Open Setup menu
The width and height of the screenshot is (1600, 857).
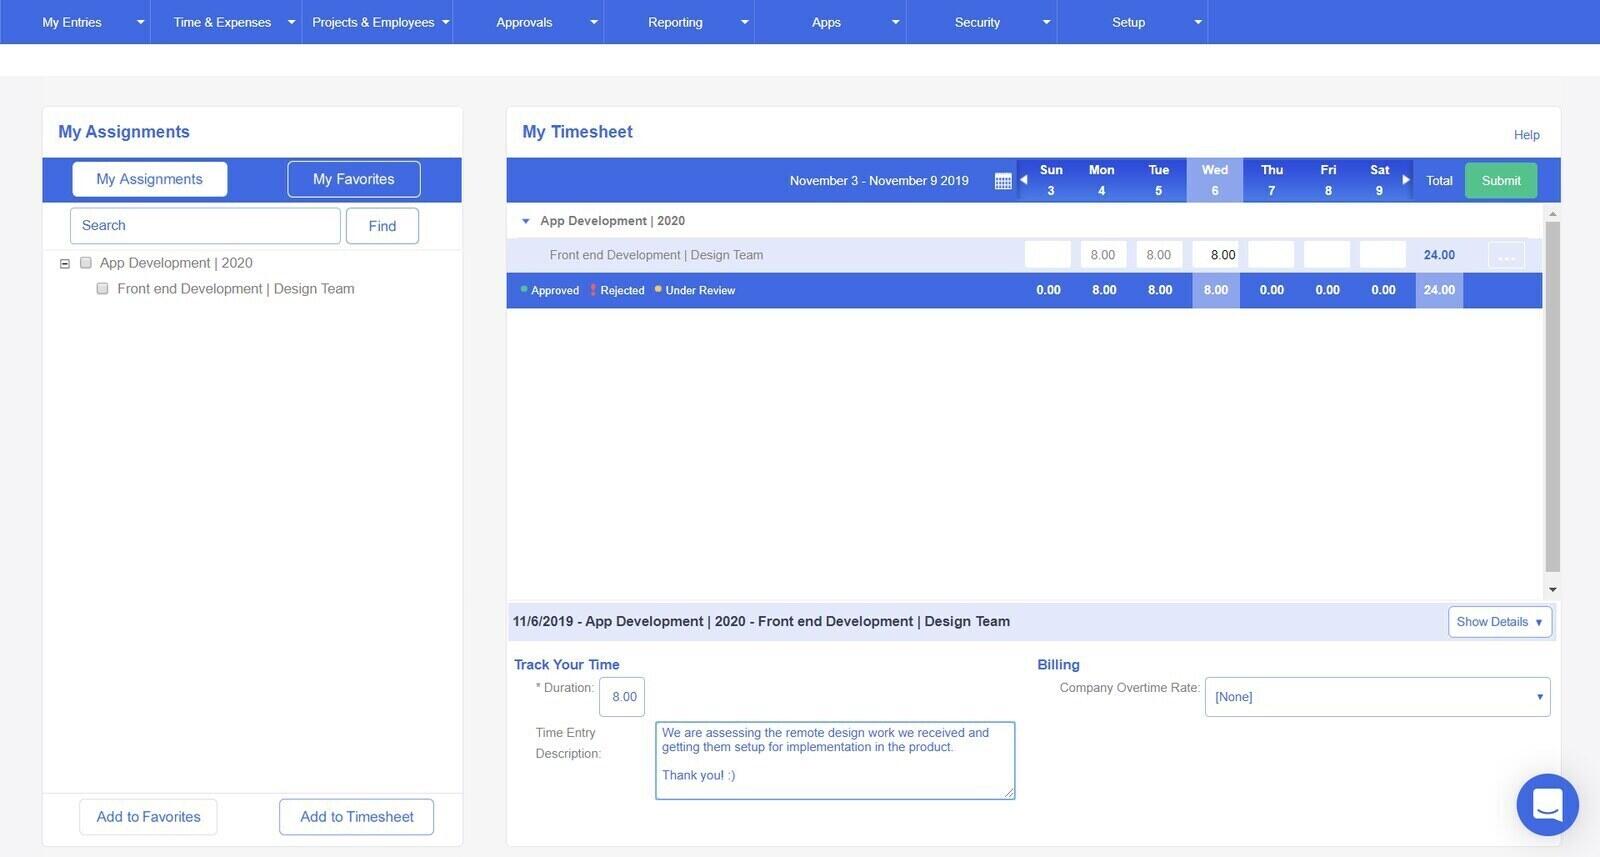coord(1132,22)
